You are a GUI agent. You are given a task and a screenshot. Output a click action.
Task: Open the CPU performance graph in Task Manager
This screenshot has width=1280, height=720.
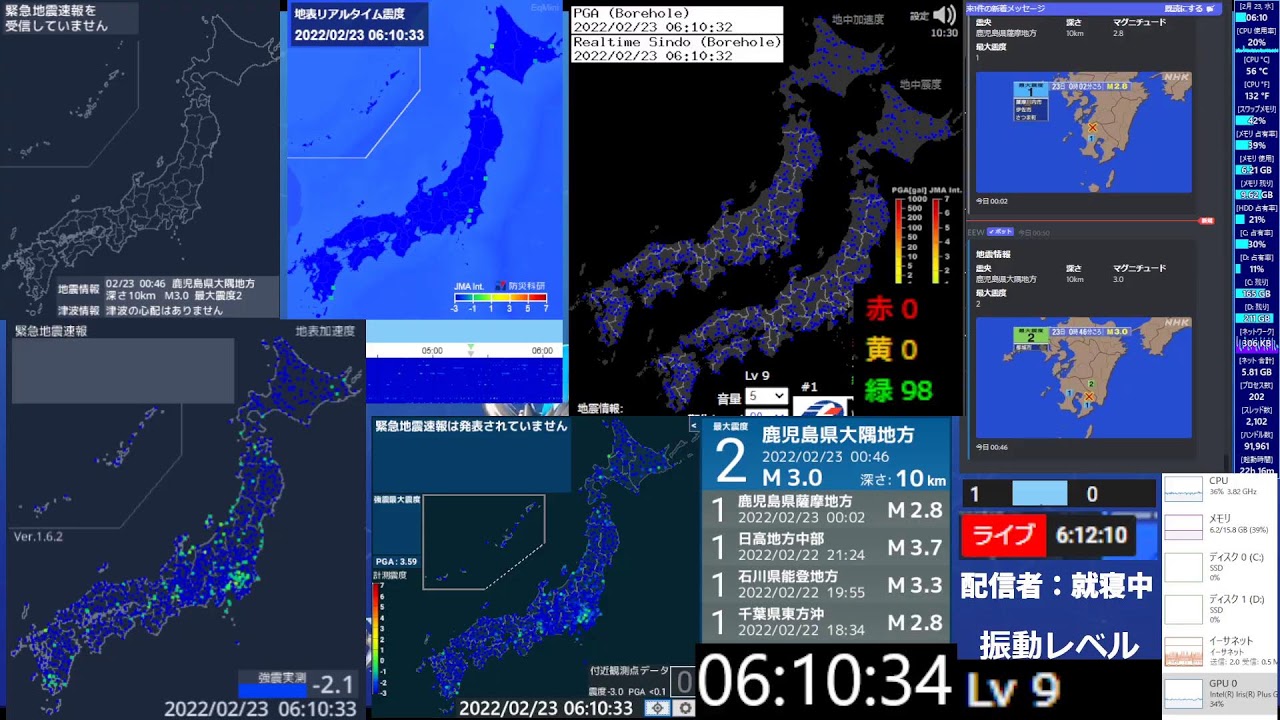point(1220,488)
